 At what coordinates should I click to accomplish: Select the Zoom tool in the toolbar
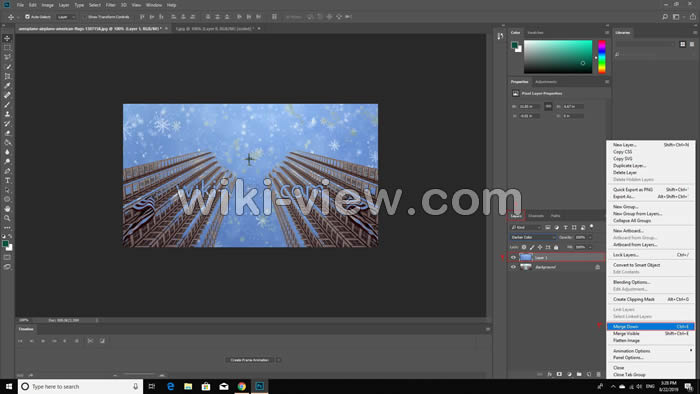click(7, 218)
